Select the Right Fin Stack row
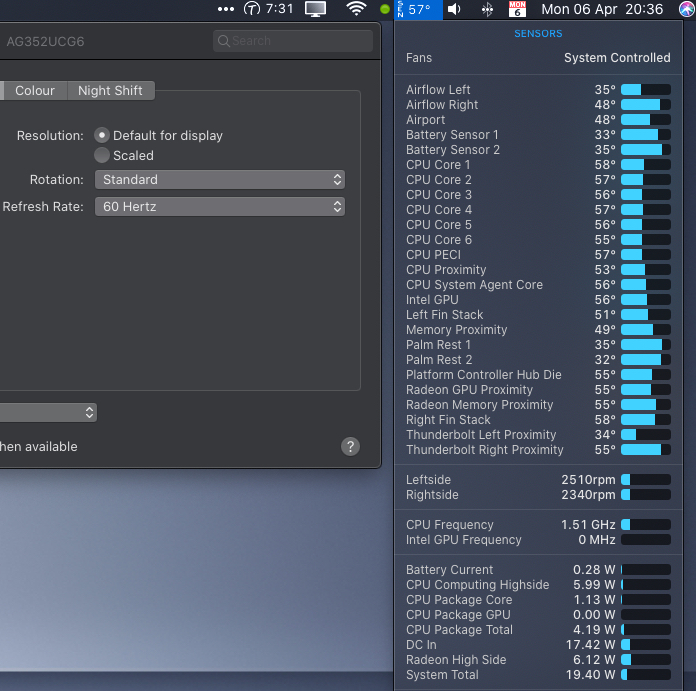Viewport: 696px width, 691px height. click(538, 420)
